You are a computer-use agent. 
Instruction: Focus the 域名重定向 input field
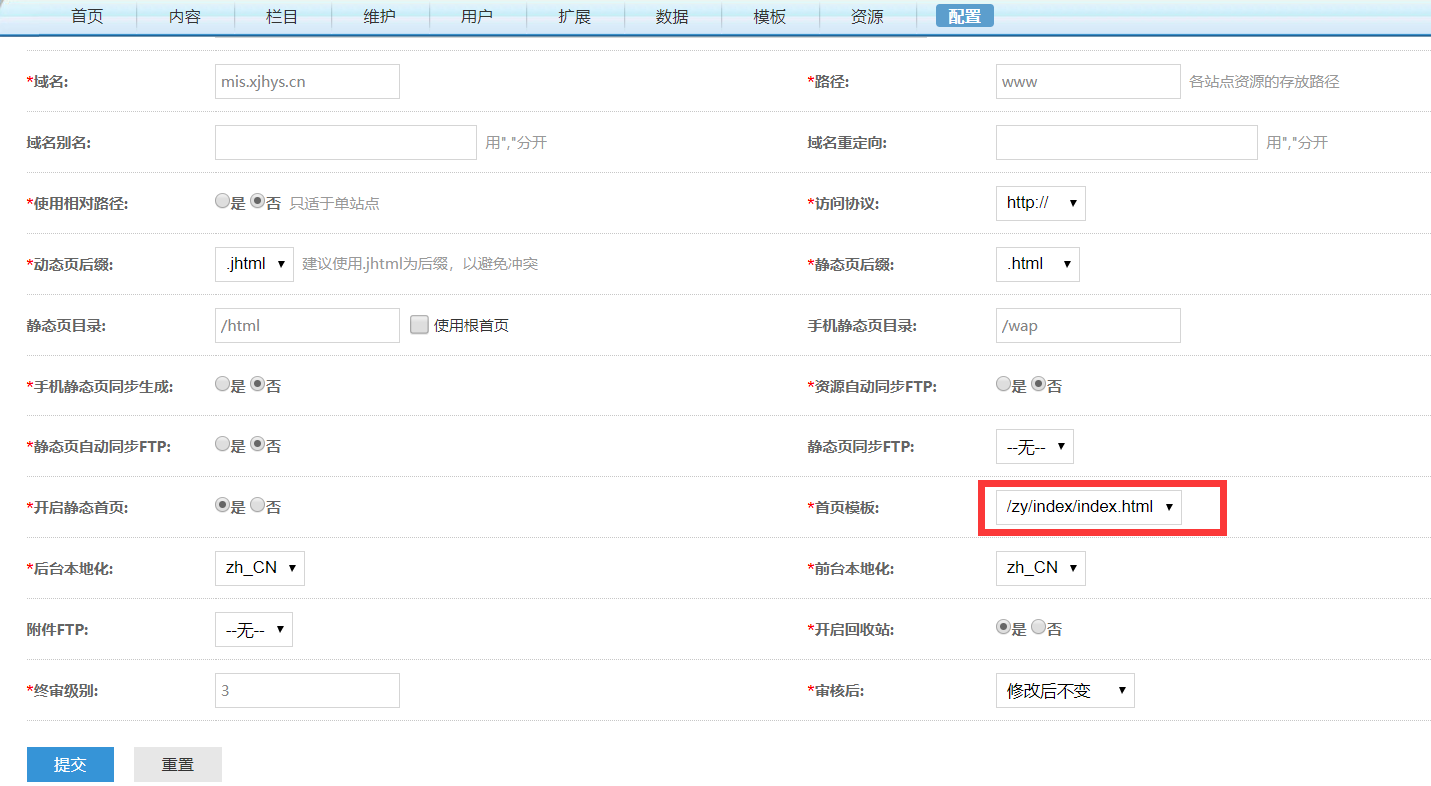[1127, 142]
